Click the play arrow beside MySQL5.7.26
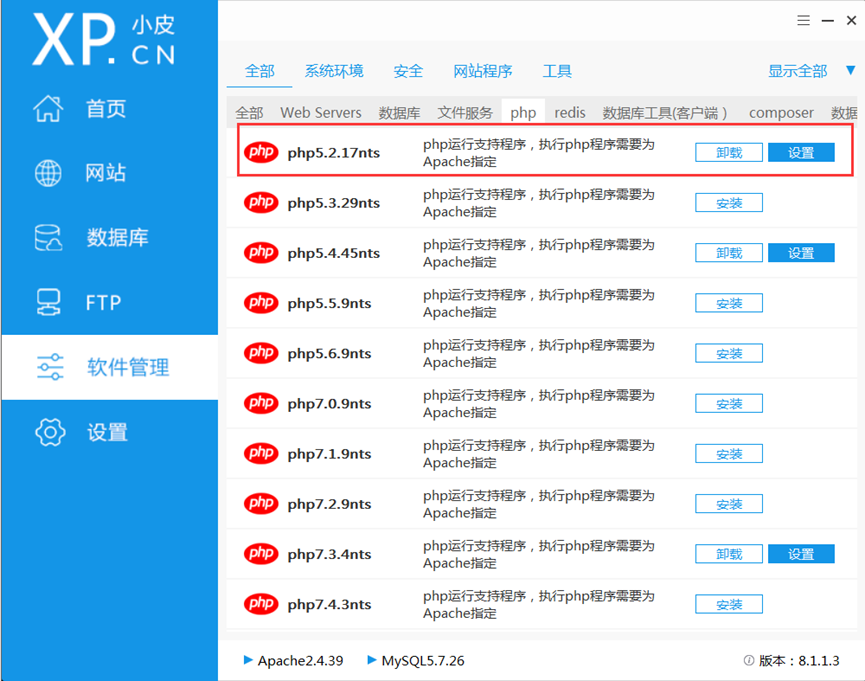The image size is (865, 681). click(x=372, y=659)
